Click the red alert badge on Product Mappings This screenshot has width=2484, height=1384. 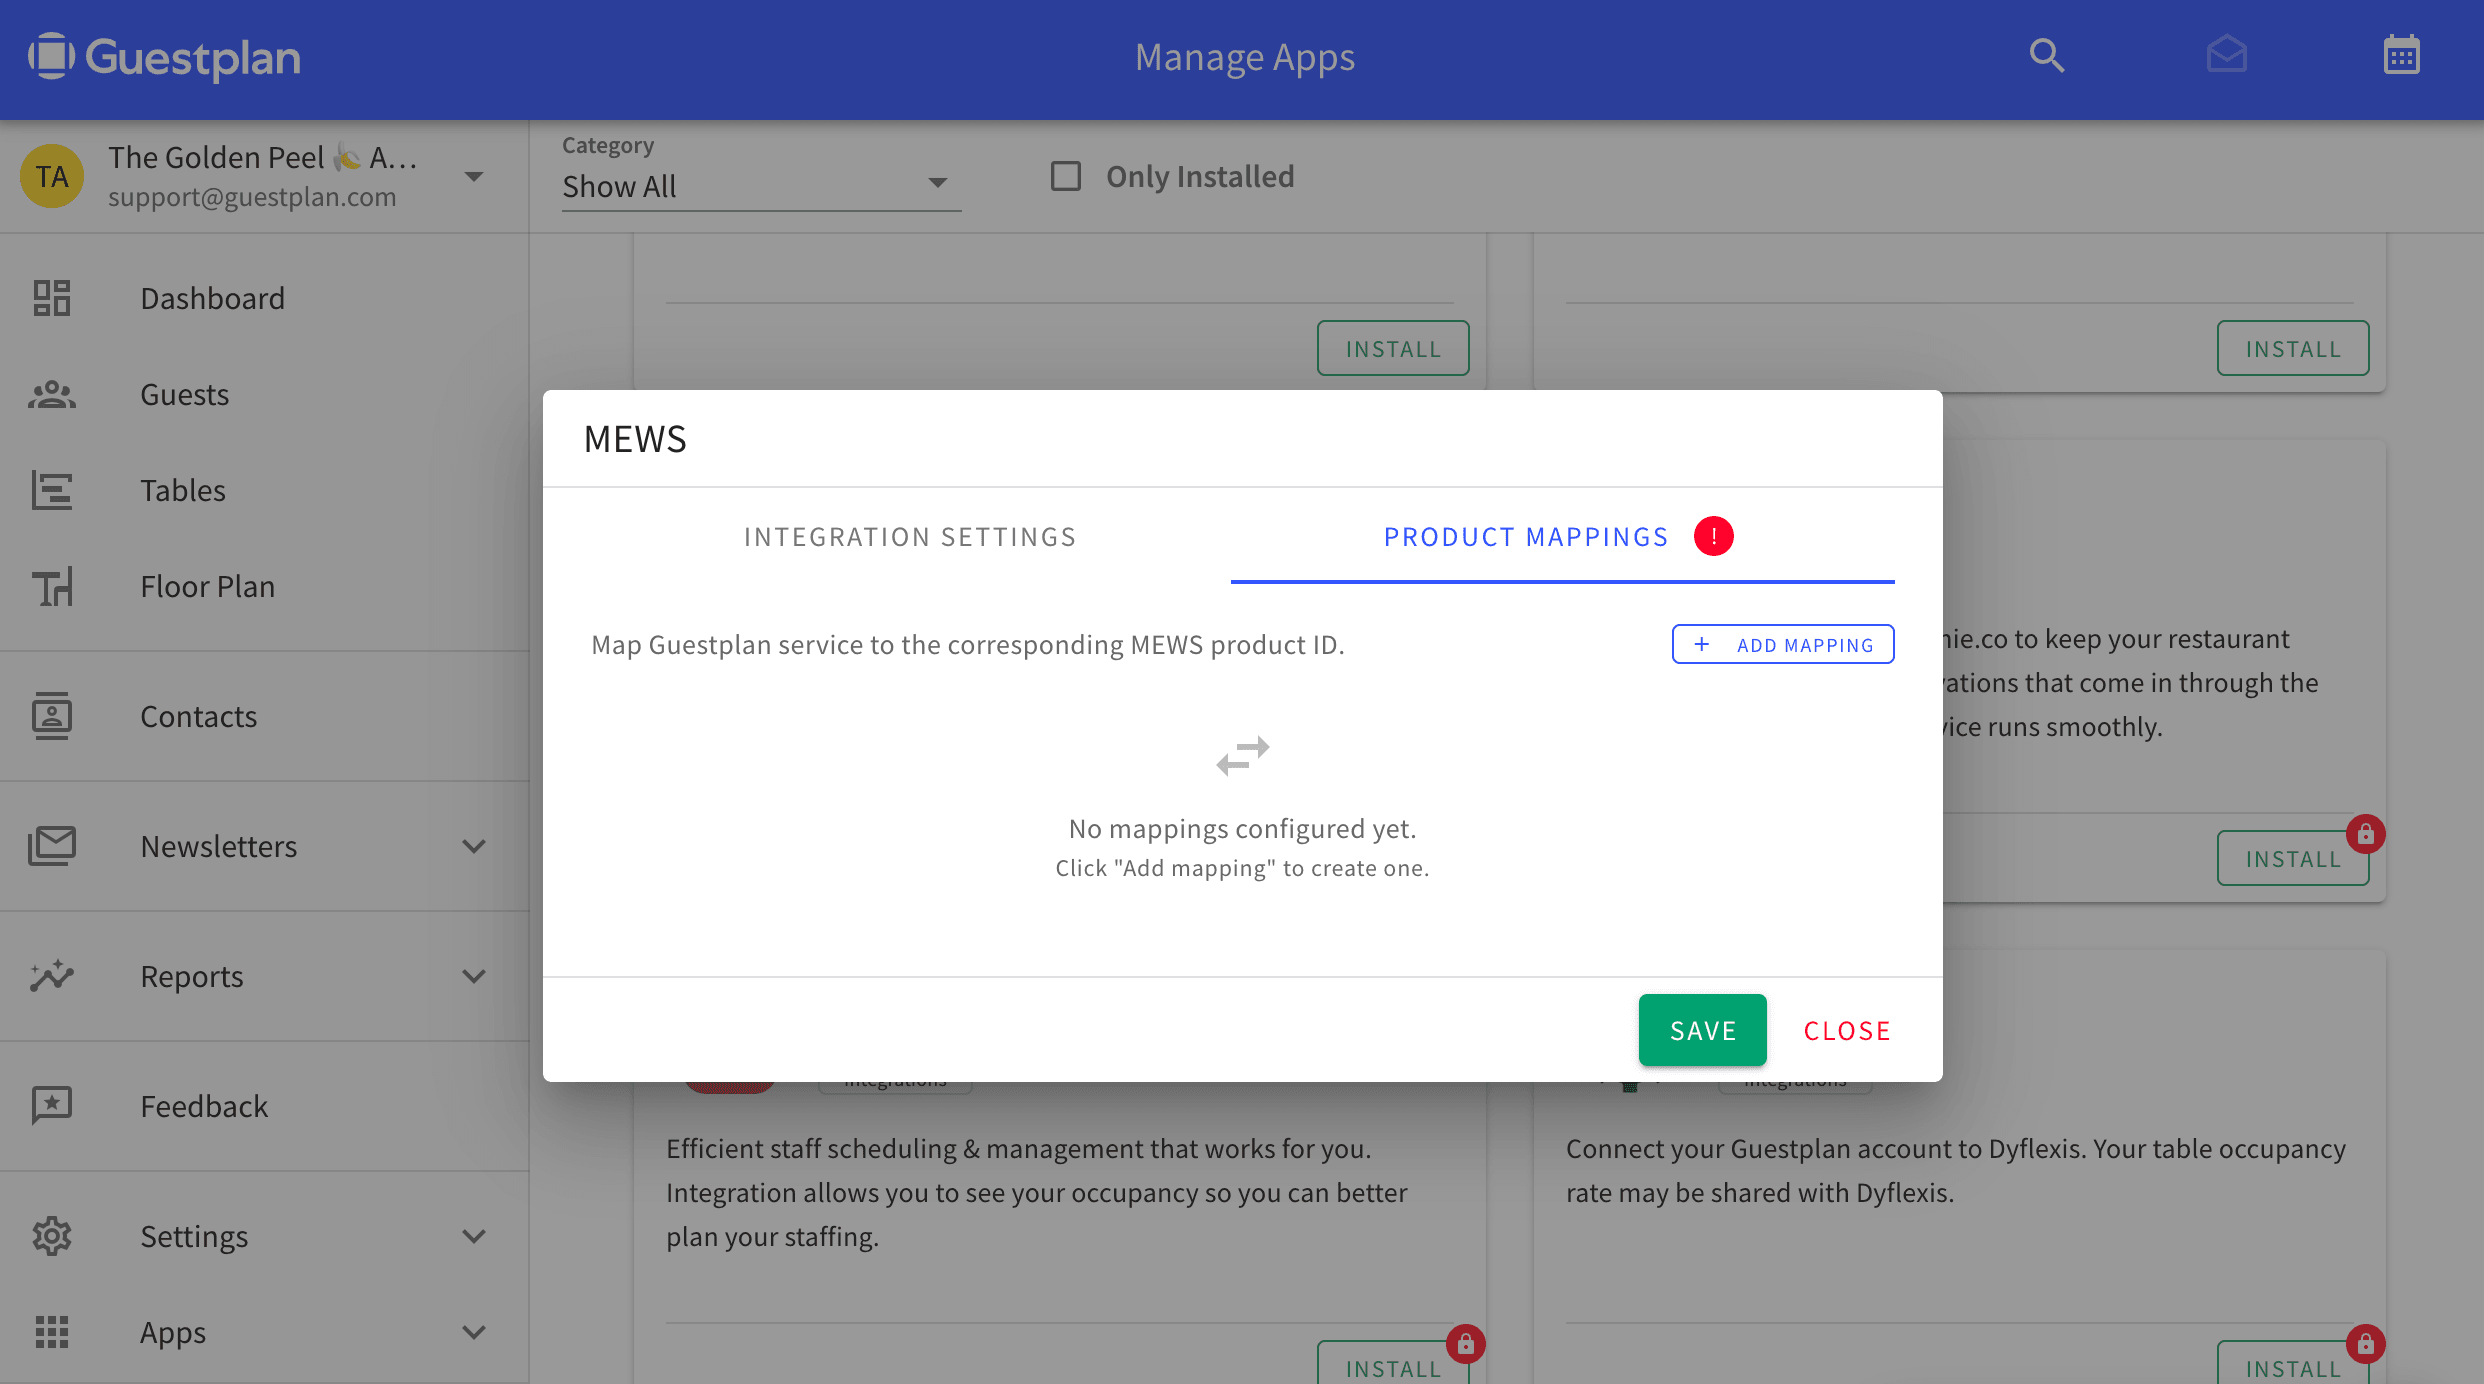point(1714,536)
